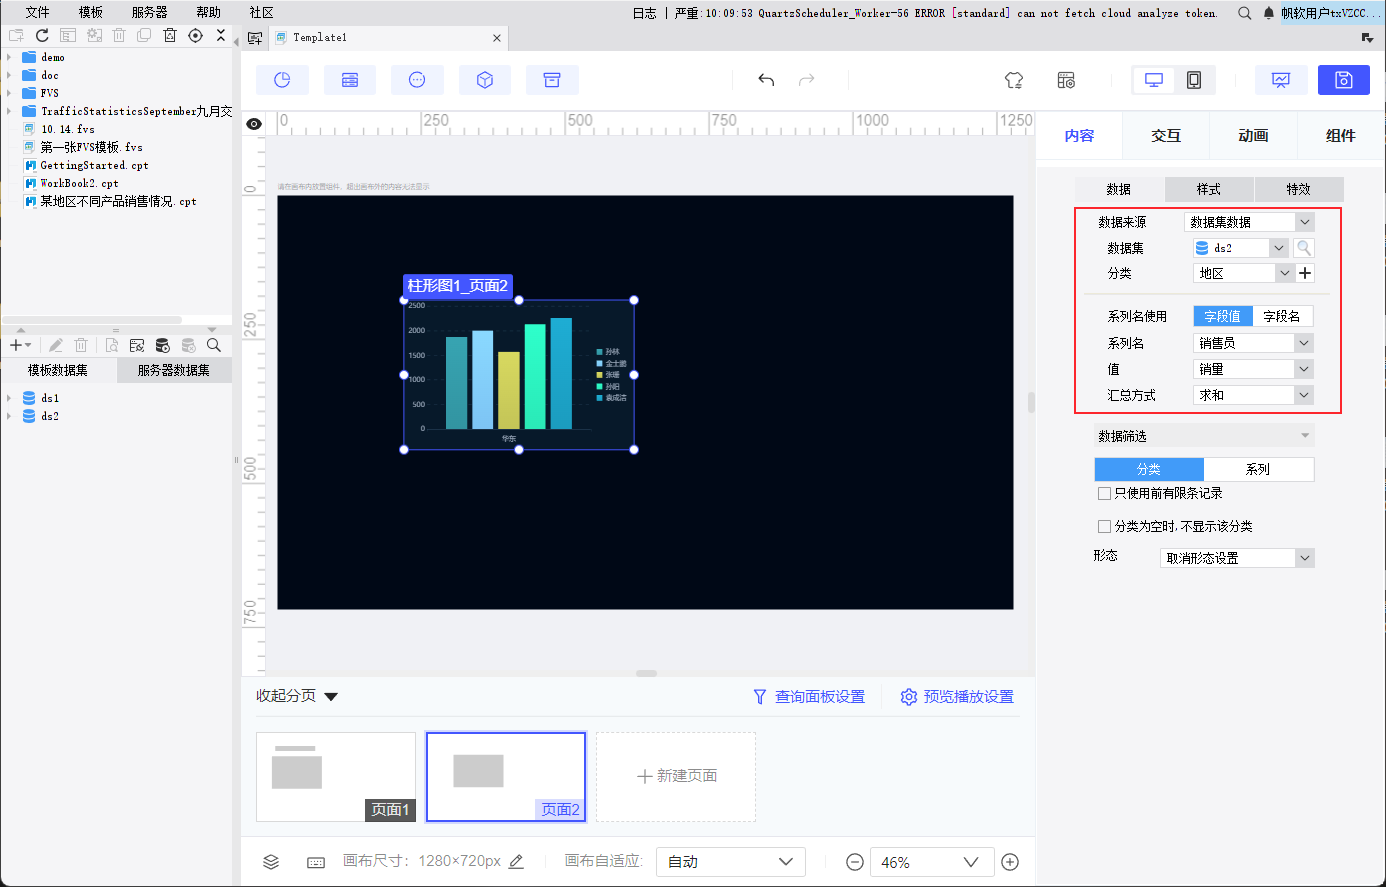The width and height of the screenshot is (1386, 887).
Task: Undo the last action
Action: pos(766,80)
